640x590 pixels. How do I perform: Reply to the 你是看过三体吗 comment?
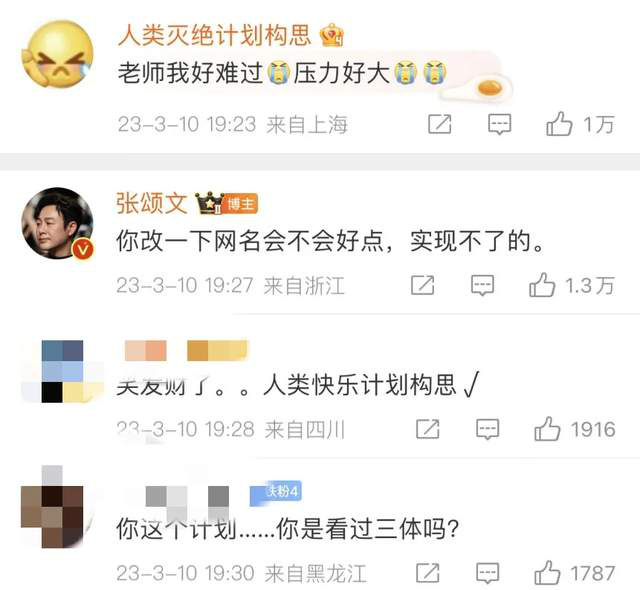click(487, 573)
